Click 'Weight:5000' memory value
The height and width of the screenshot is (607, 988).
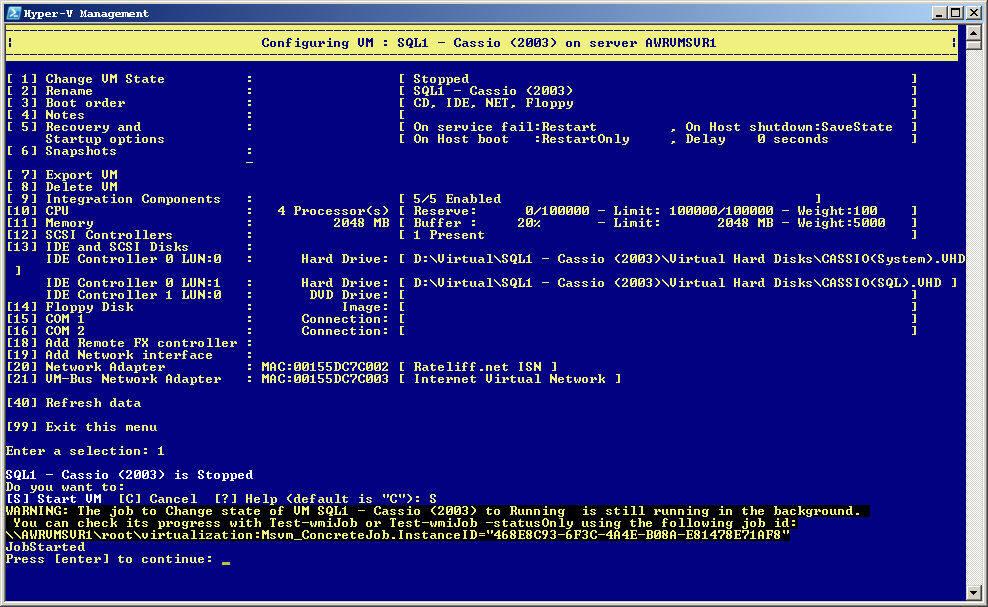pyautogui.click(x=841, y=223)
